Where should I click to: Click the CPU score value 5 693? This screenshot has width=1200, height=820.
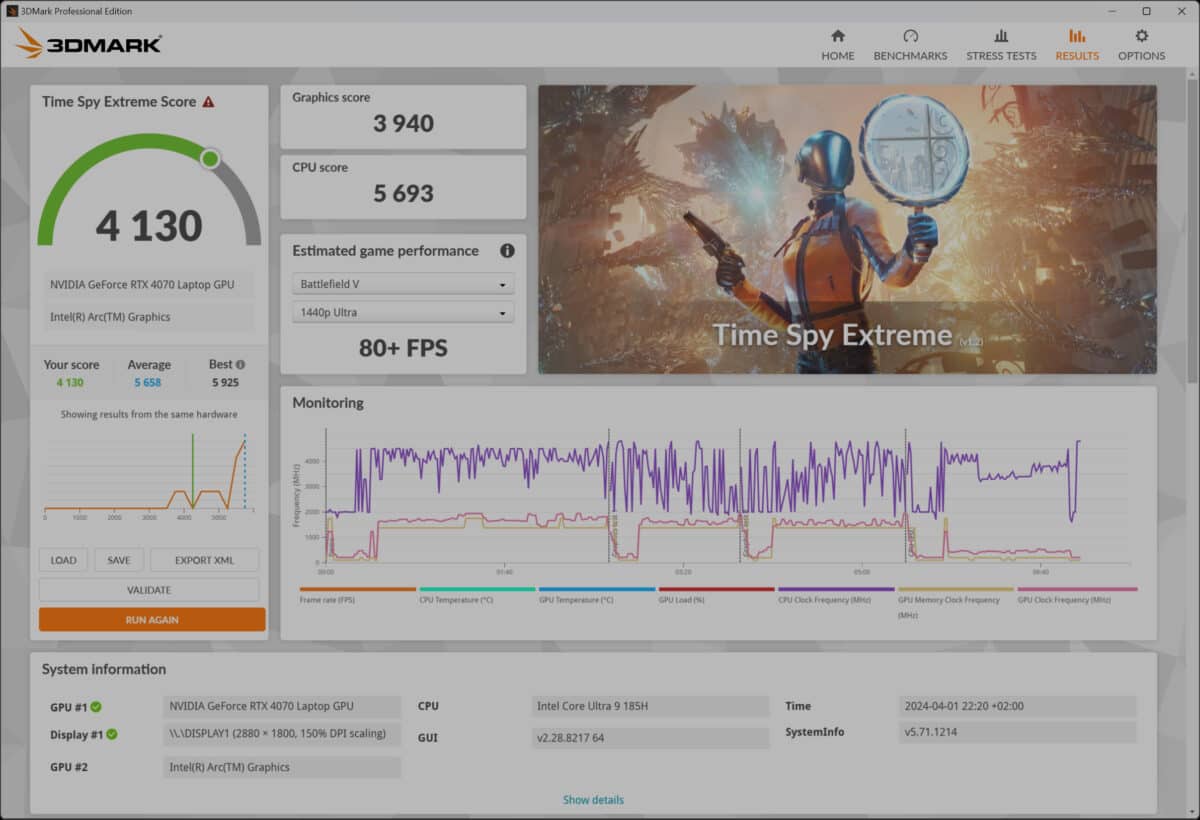pos(403,194)
